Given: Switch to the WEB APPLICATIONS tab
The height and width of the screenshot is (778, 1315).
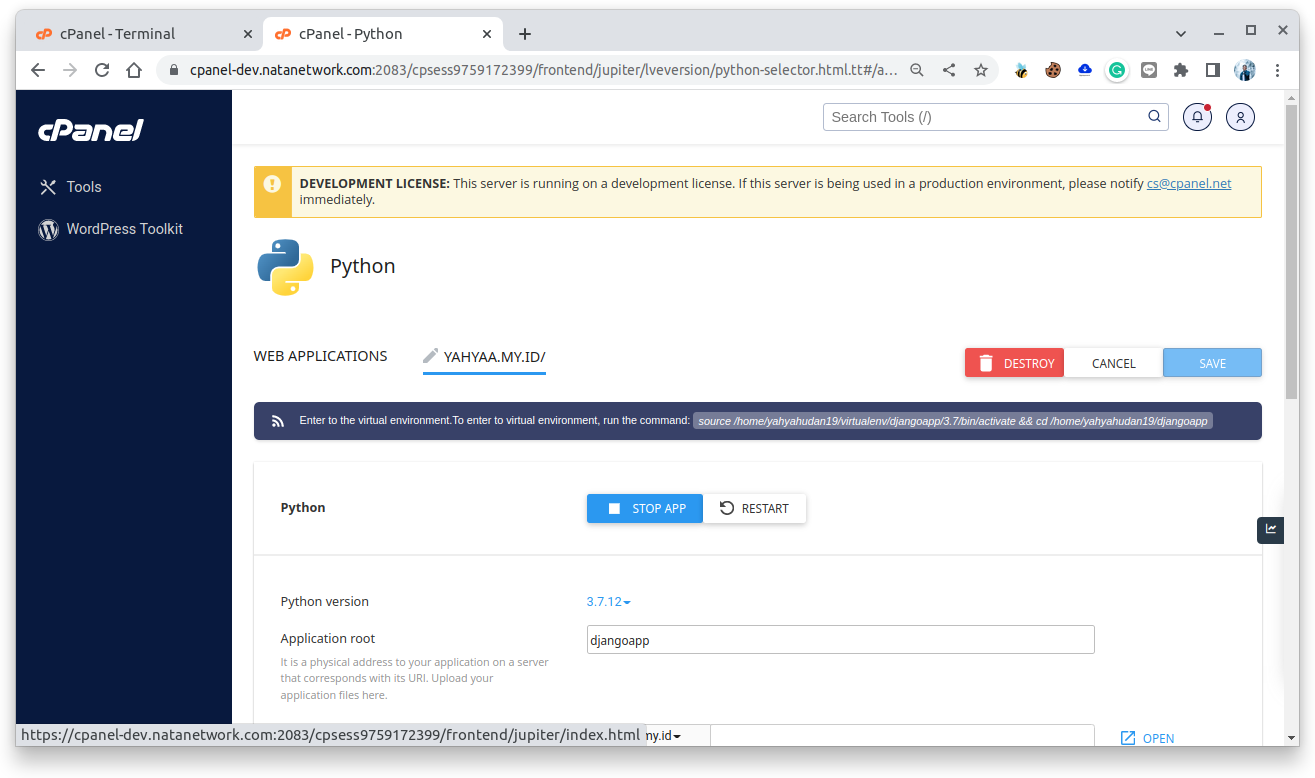Looking at the screenshot, I should tap(320, 356).
